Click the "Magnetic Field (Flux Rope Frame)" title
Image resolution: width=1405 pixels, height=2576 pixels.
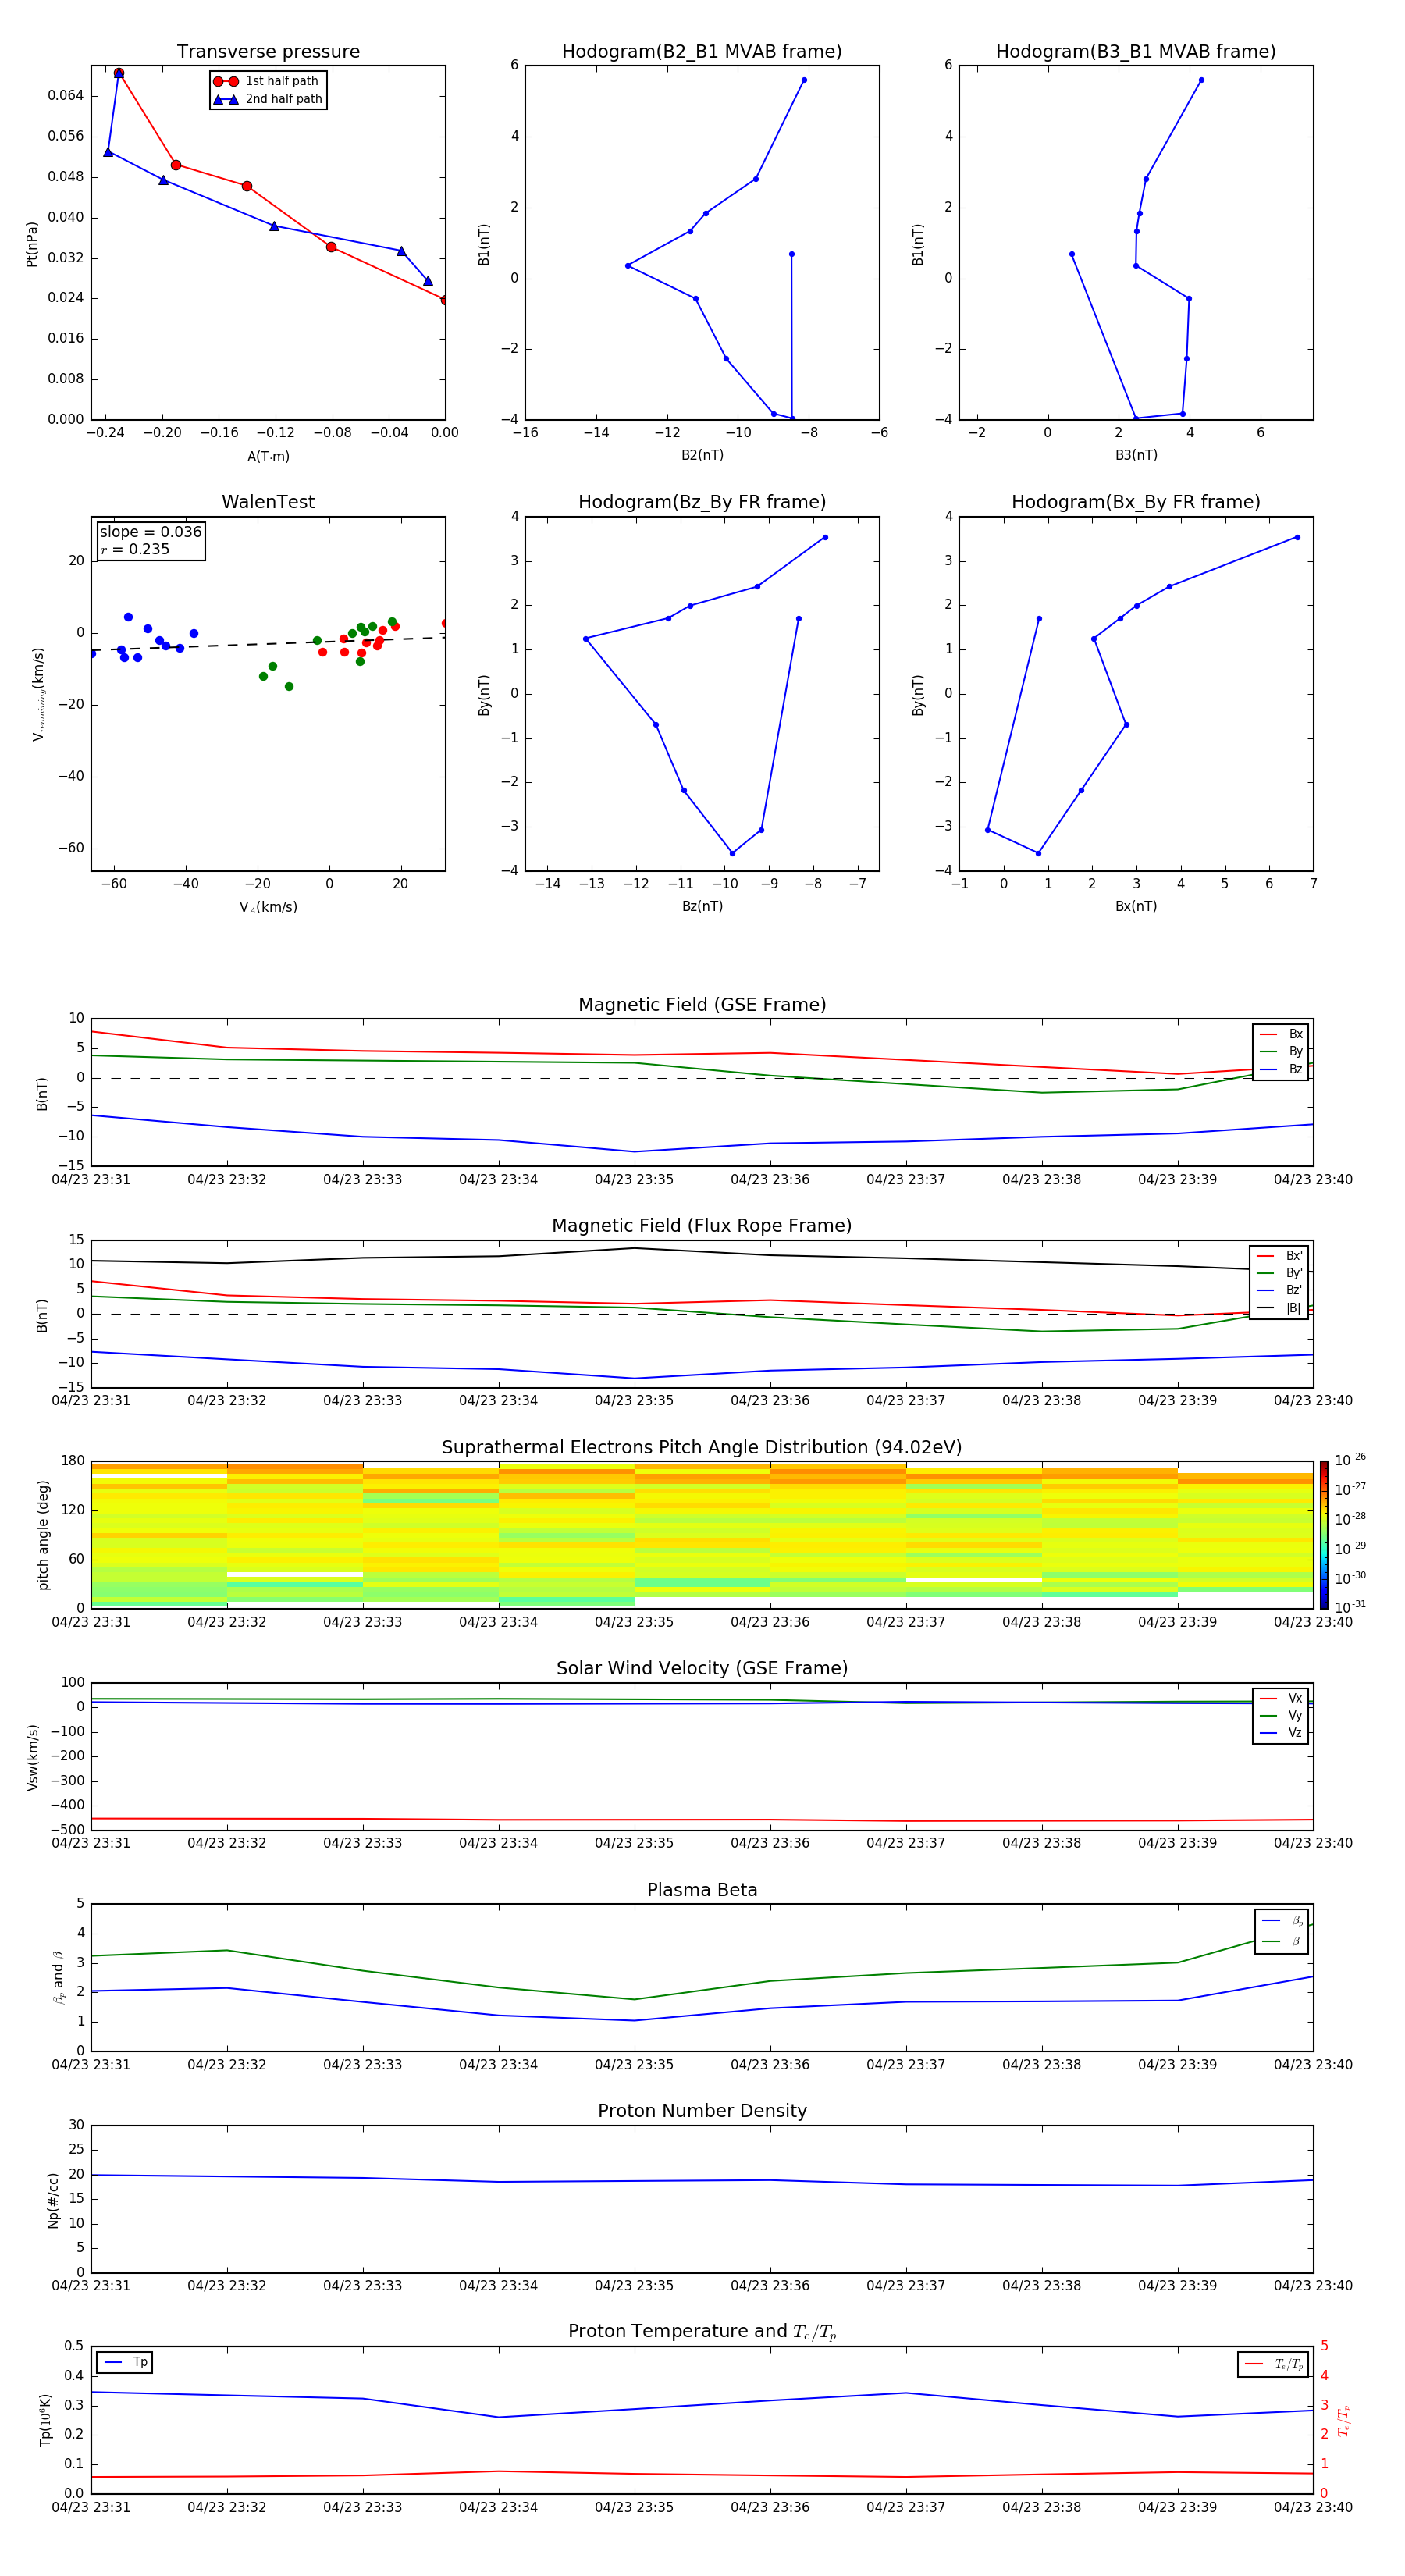pyautogui.click(x=702, y=1226)
